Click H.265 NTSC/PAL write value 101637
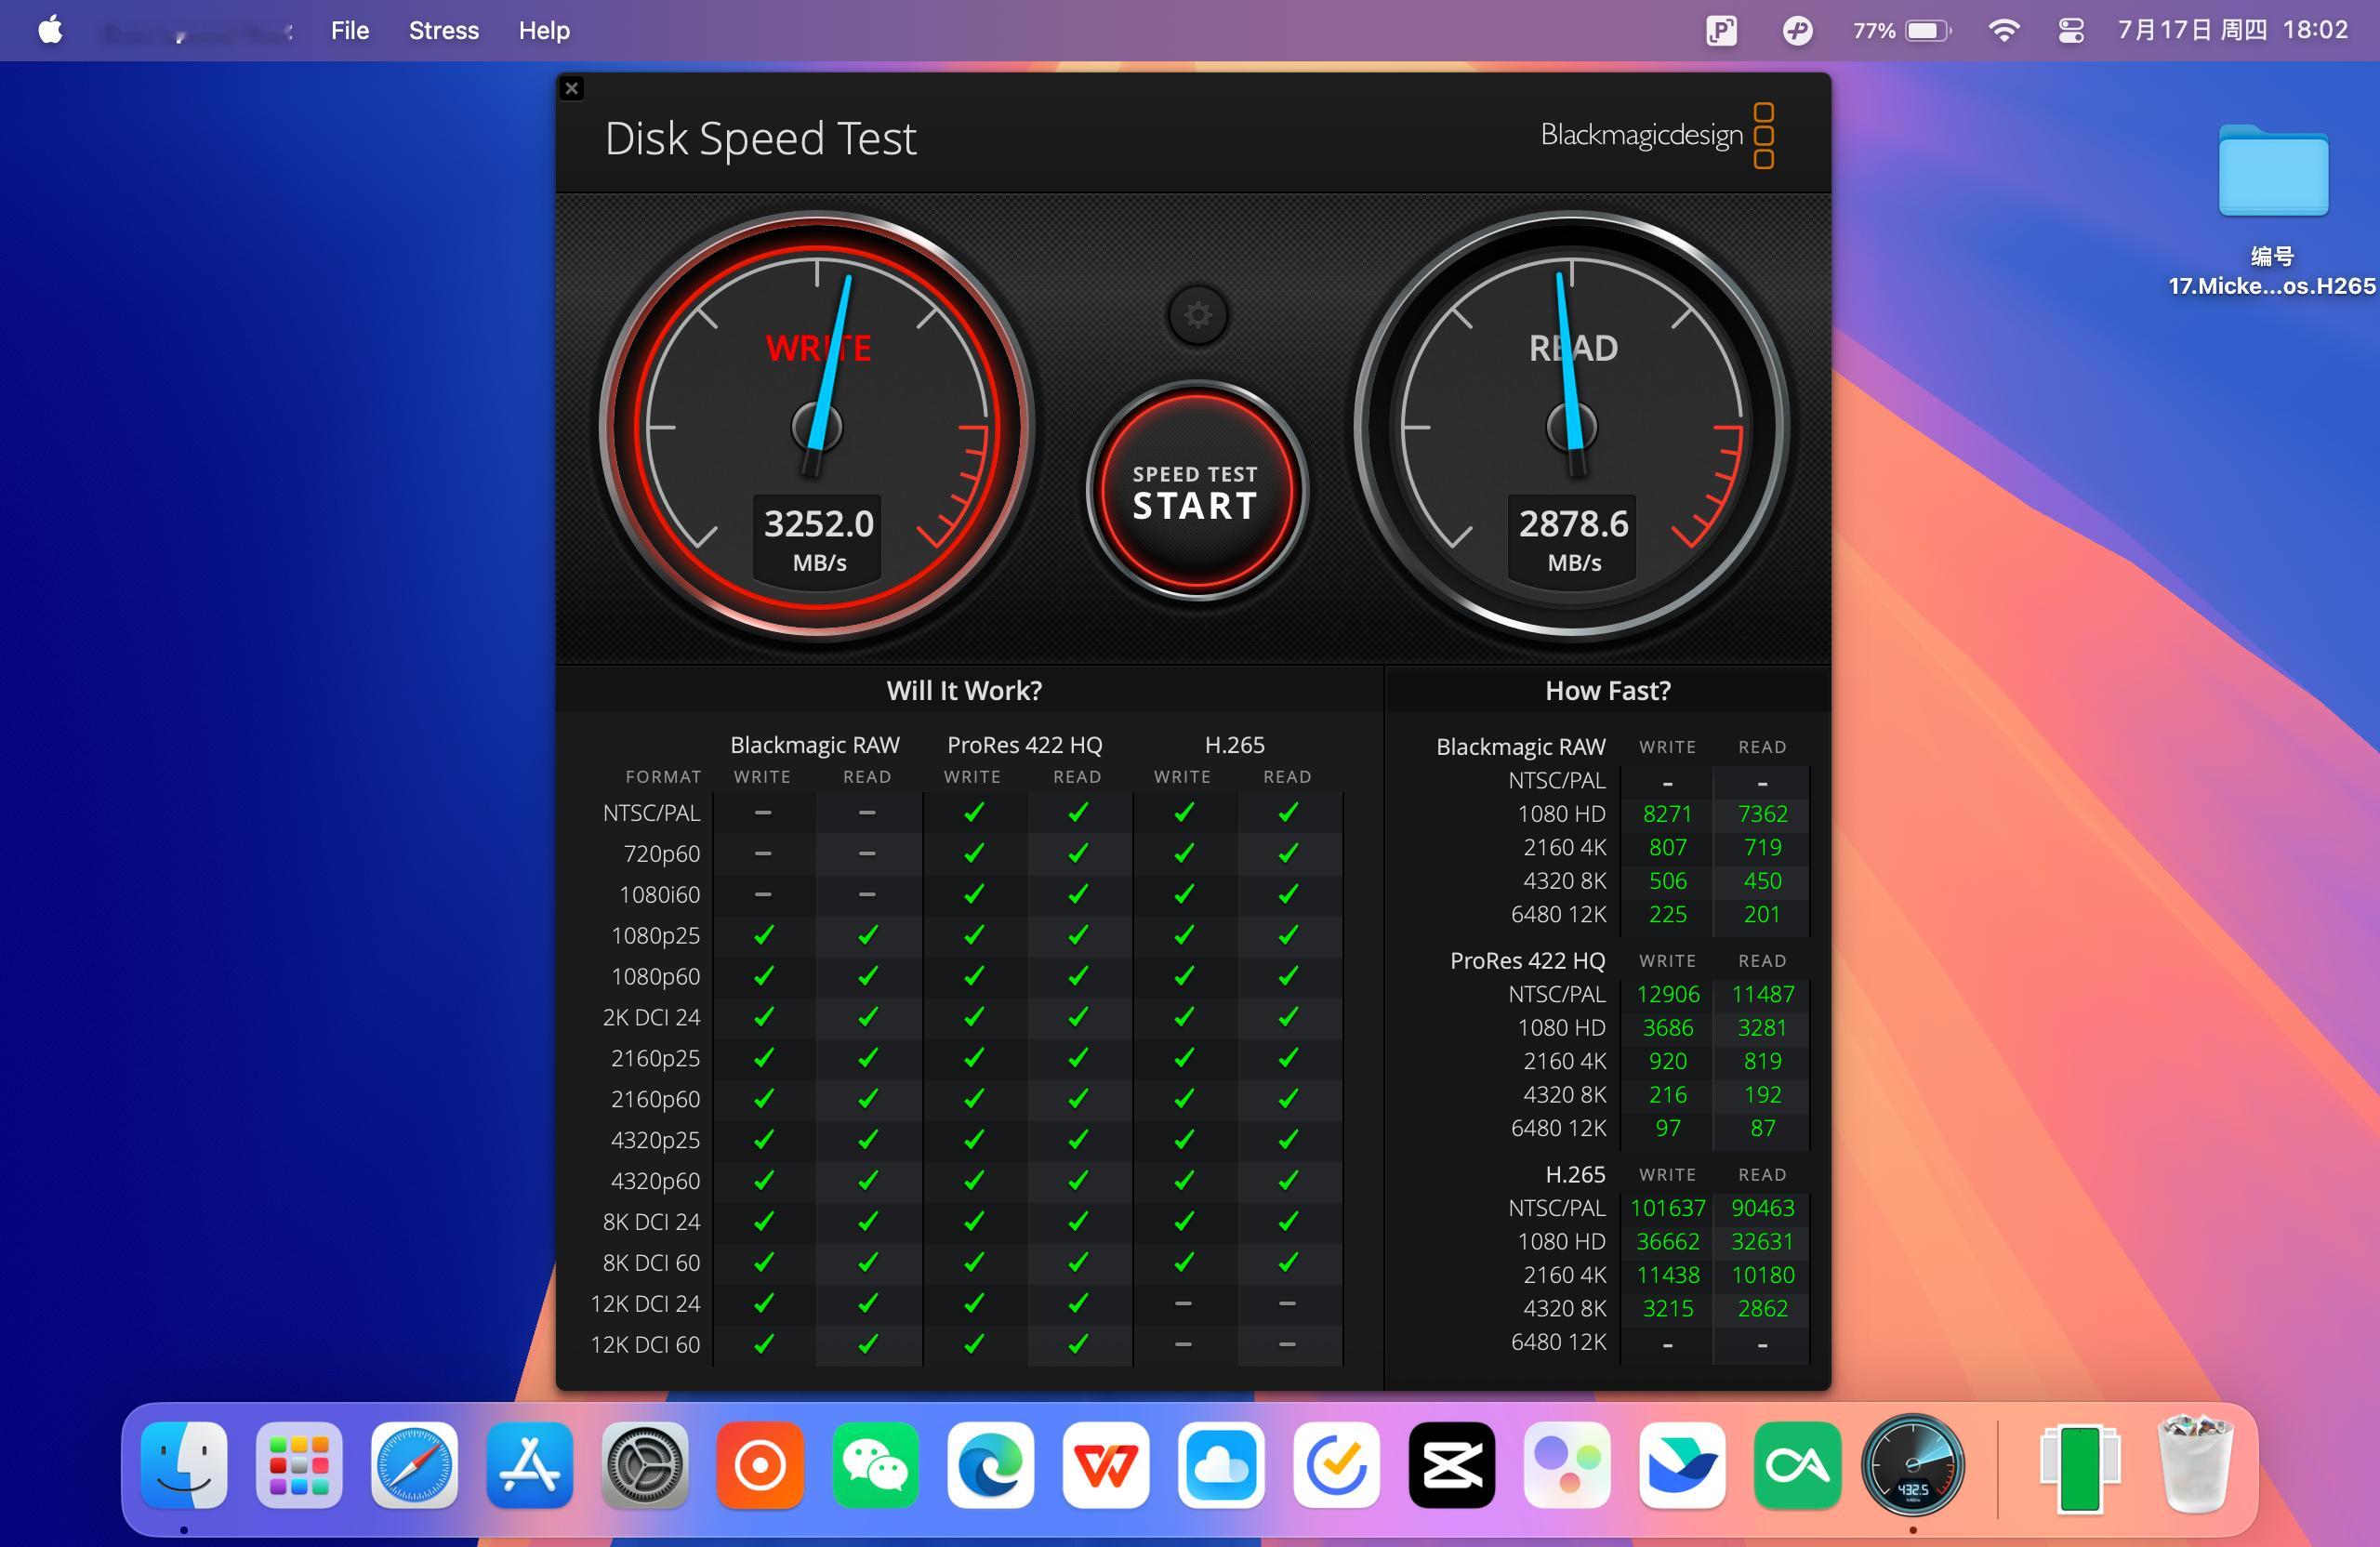2380x1547 pixels. (x=1667, y=1208)
